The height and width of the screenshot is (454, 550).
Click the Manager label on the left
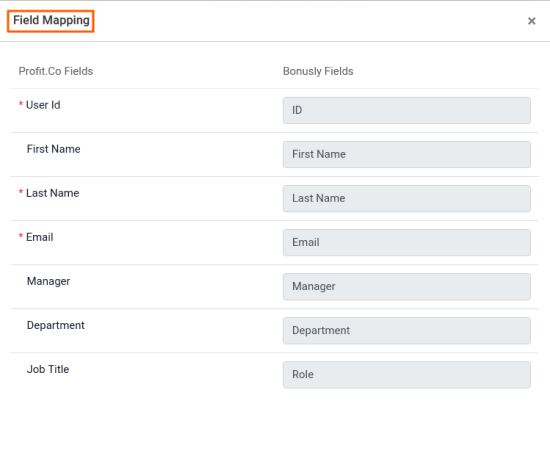(48, 281)
